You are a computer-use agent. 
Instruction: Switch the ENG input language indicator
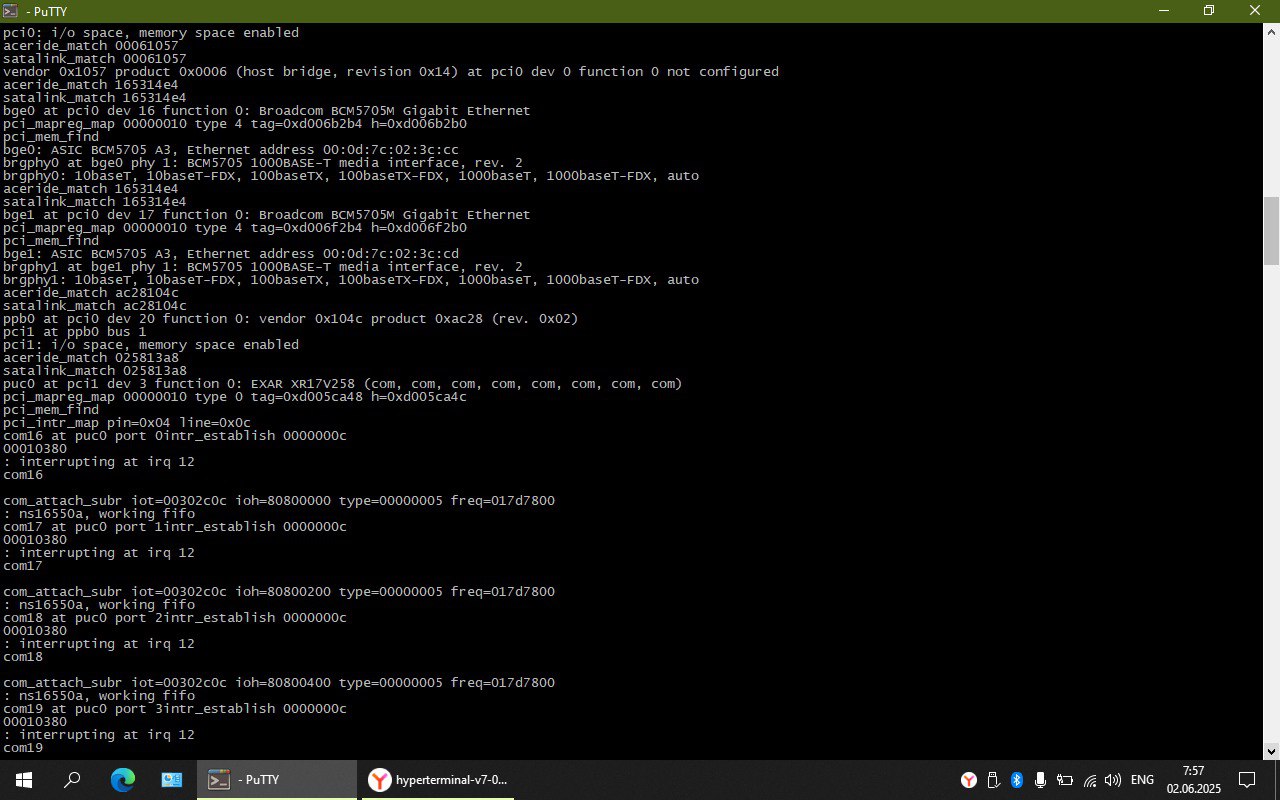coord(1142,780)
